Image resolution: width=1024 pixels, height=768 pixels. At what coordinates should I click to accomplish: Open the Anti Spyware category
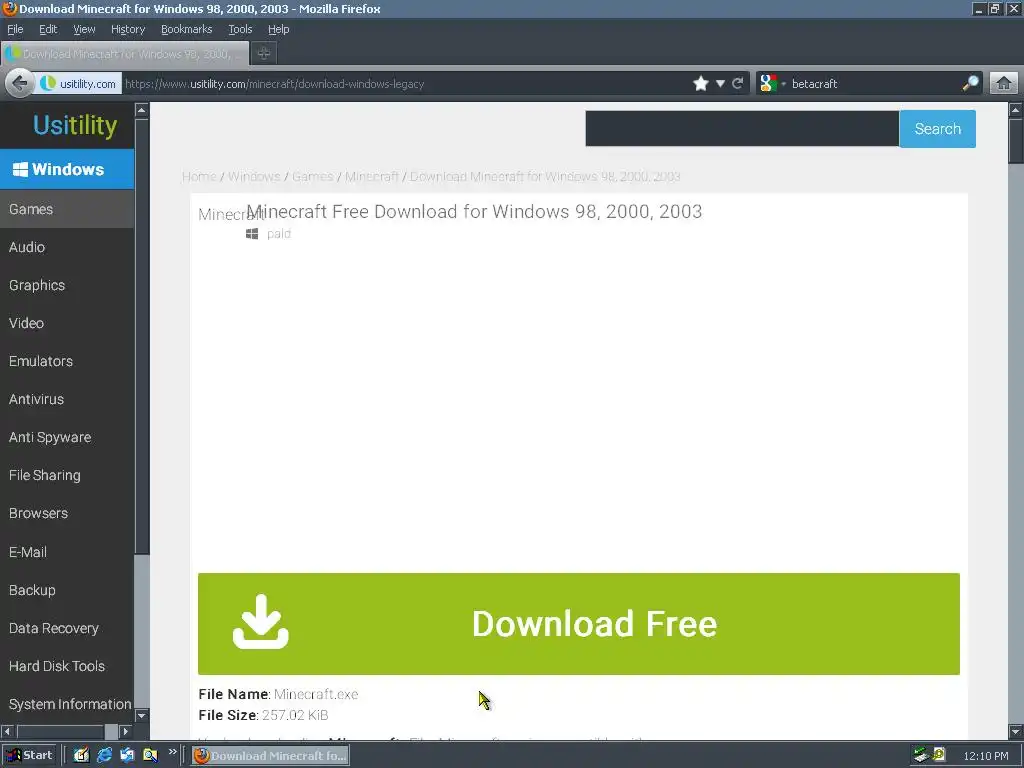pyautogui.click(x=67, y=438)
